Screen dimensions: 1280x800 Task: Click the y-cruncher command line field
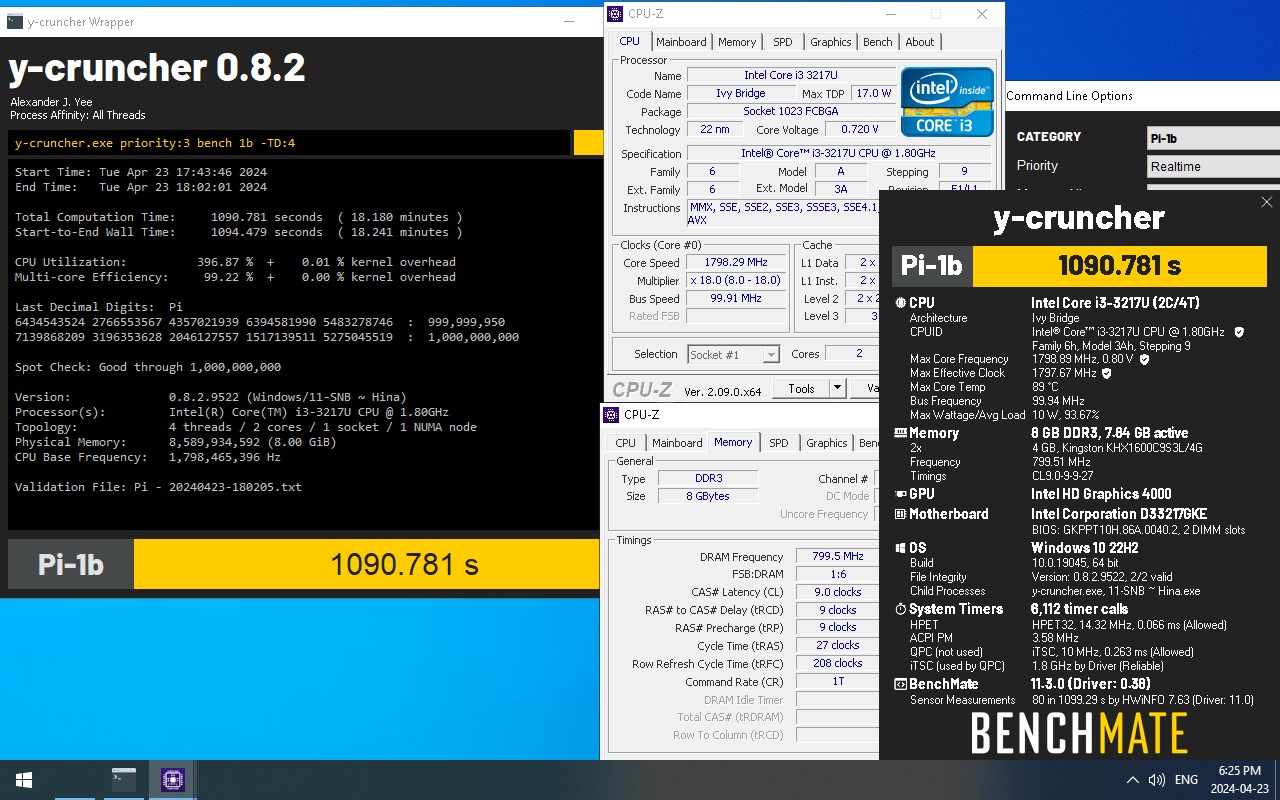pyautogui.click(x=289, y=143)
